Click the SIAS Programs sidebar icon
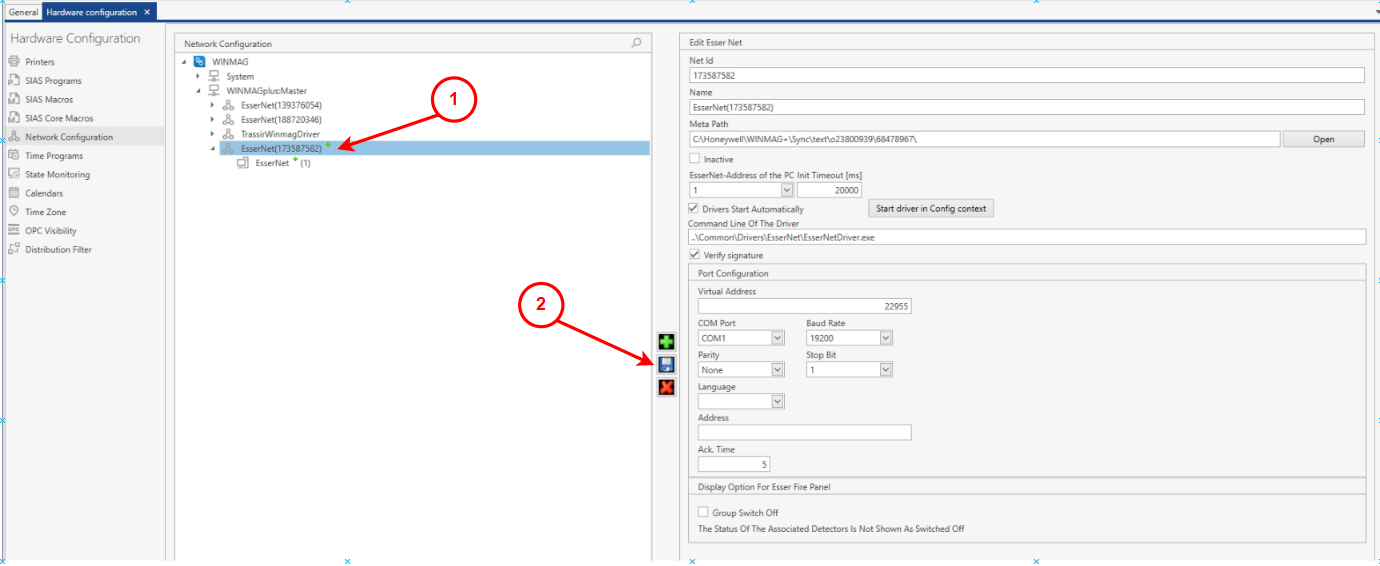Screen dimensions: 1380x566 click(14, 80)
